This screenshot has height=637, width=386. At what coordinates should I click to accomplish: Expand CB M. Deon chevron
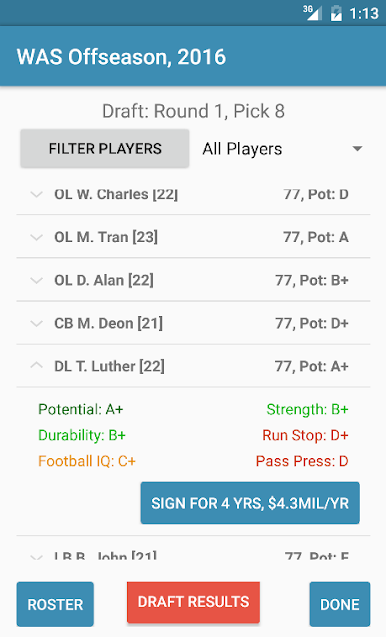(37, 323)
